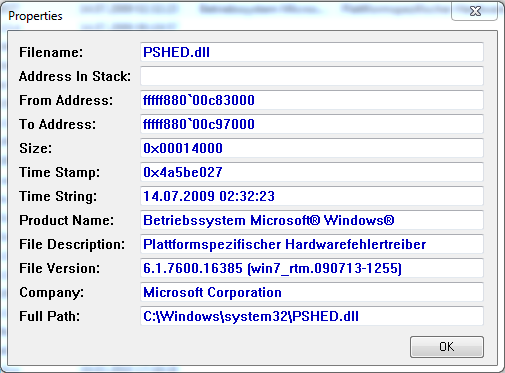Click the 'Size:' label
This screenshot has width=505, height=373.
[x=36, y=148]
